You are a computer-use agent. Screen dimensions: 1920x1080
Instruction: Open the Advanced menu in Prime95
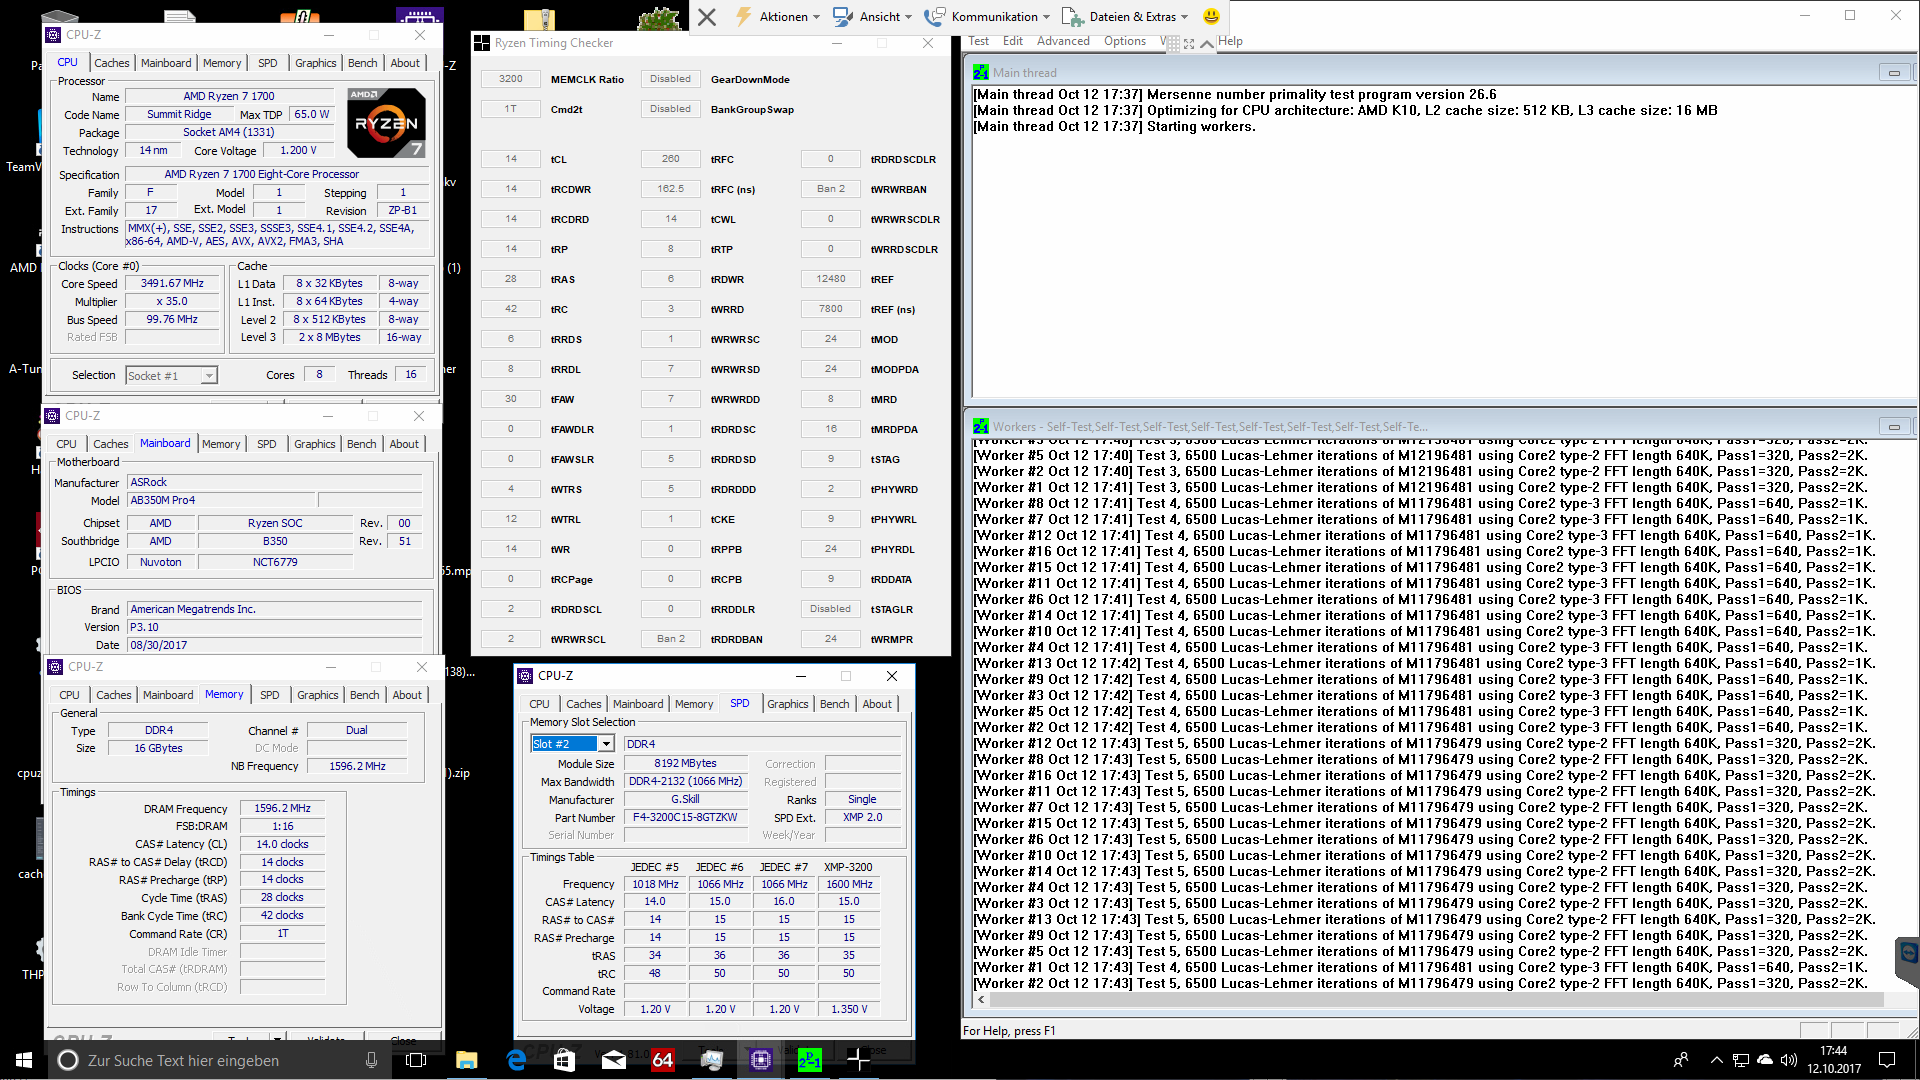pos(1062,41)
